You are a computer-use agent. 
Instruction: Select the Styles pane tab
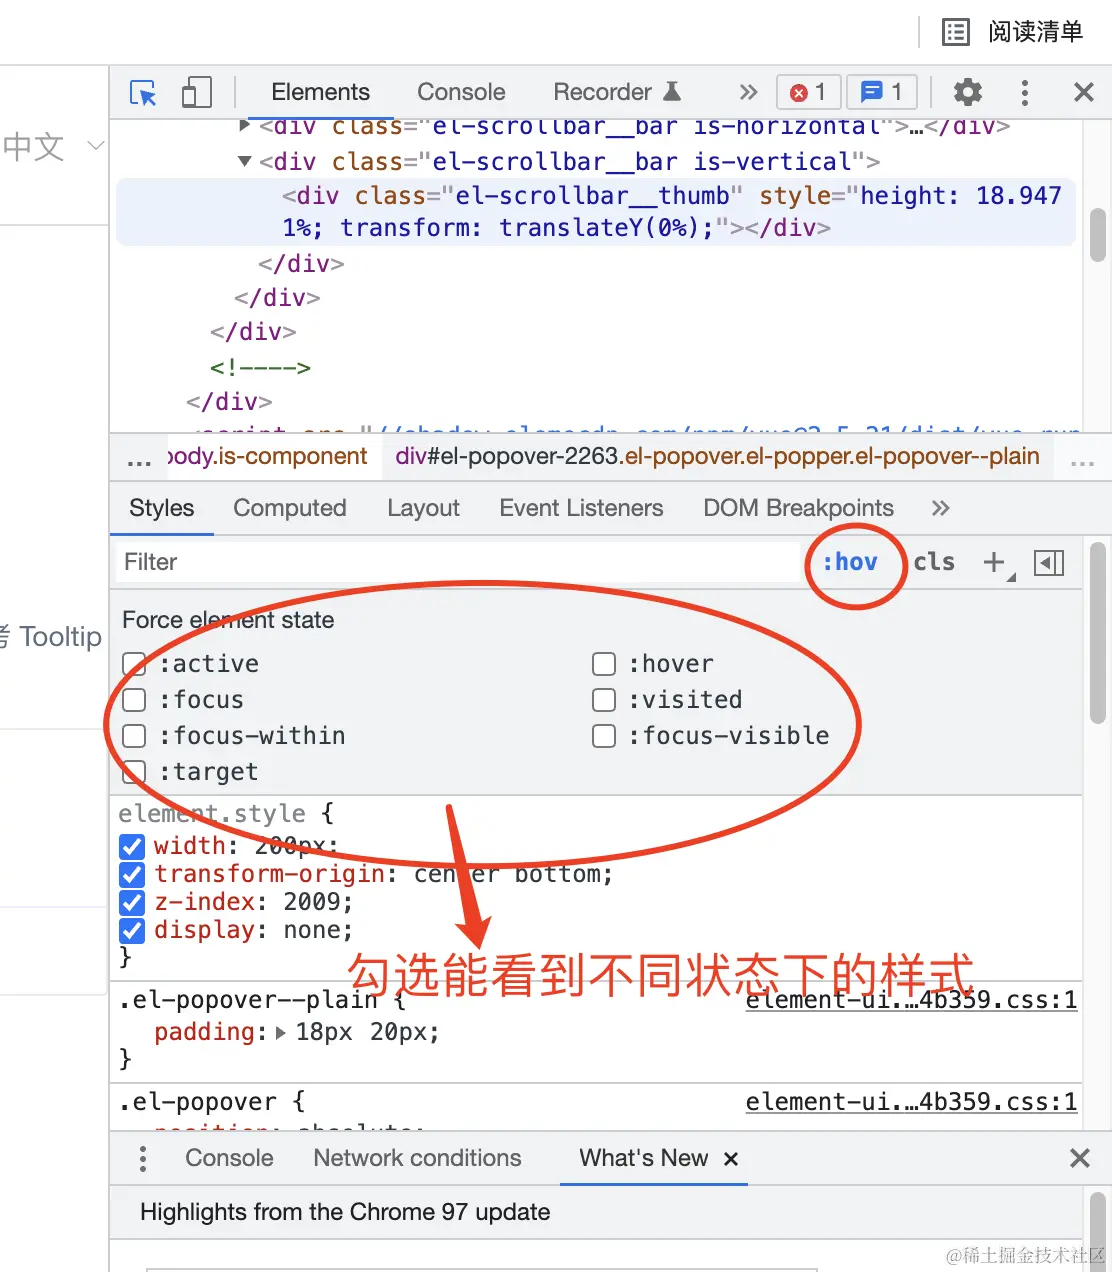click(x=161, y=508)
